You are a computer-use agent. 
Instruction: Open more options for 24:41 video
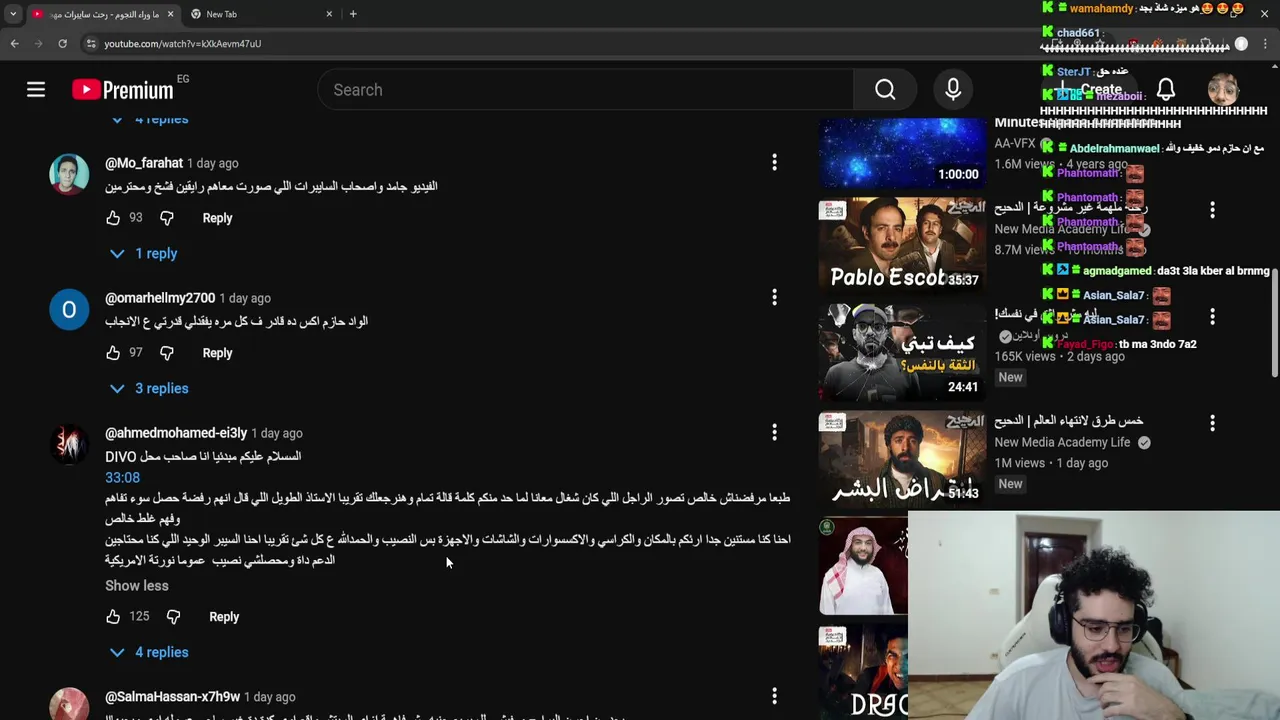(1212, 317)
